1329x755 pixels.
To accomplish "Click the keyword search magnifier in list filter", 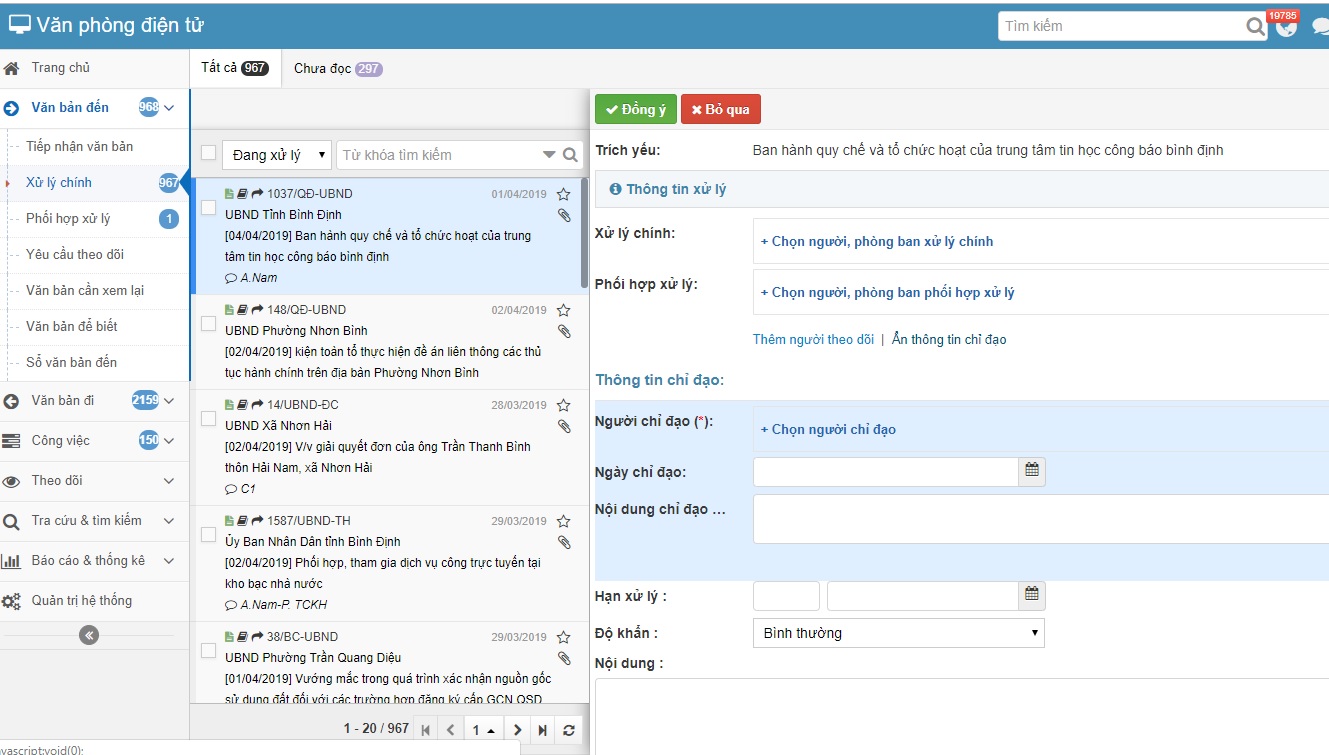I will [570, 155].
